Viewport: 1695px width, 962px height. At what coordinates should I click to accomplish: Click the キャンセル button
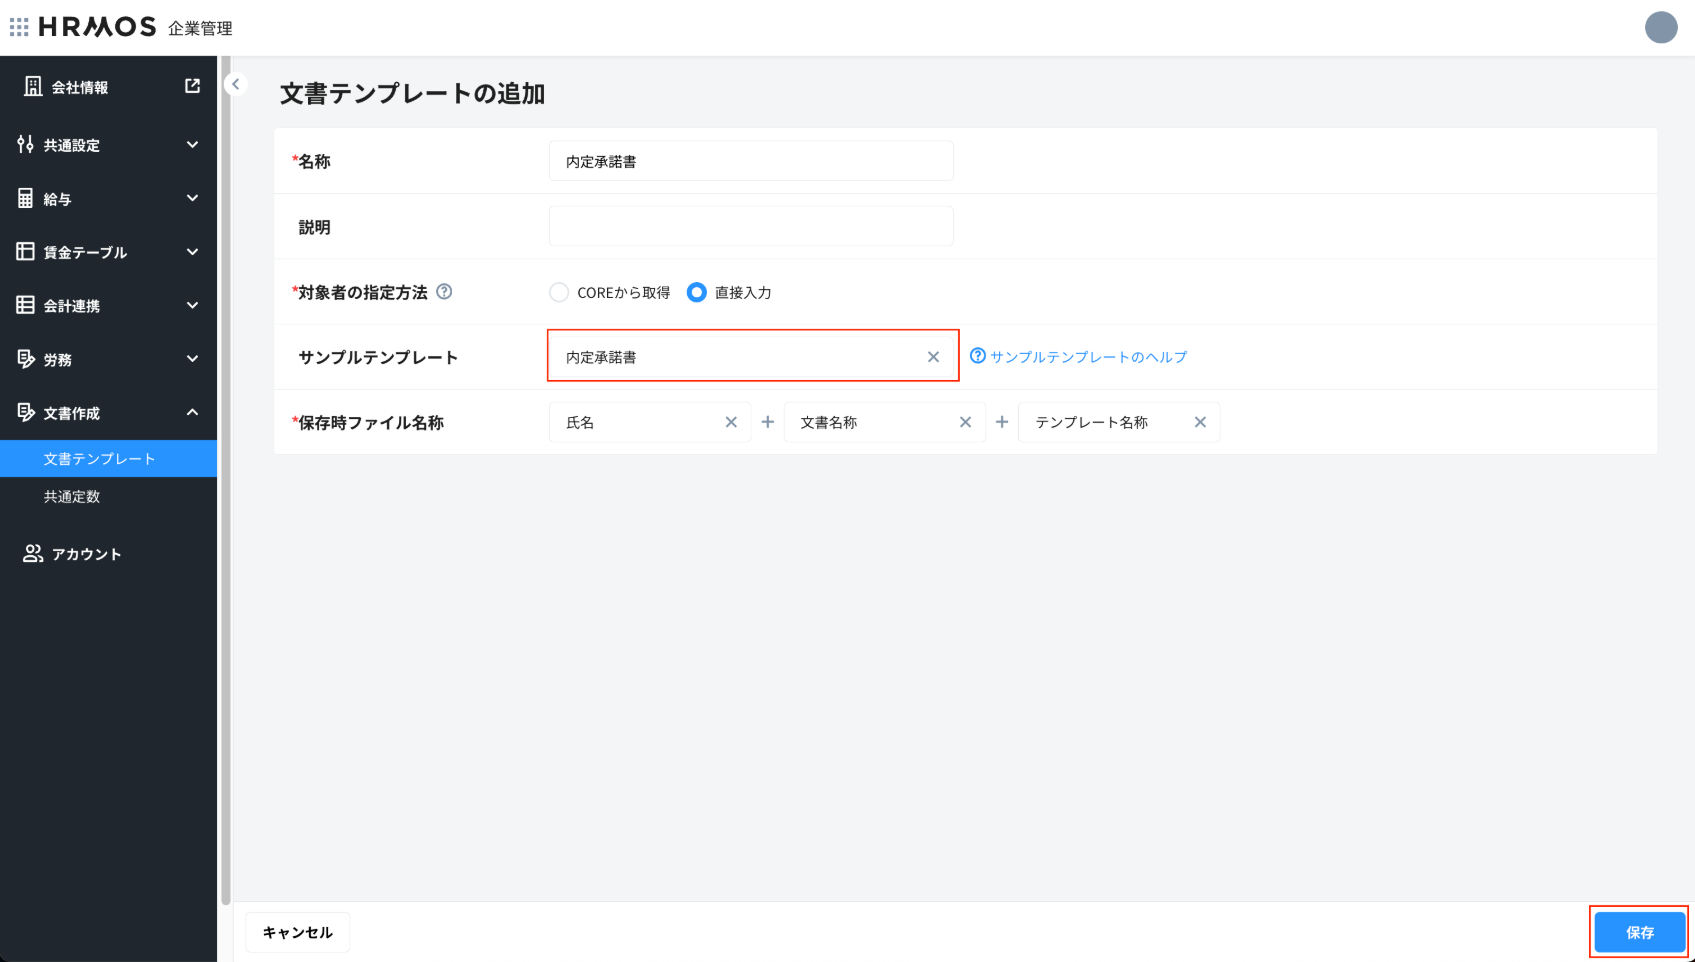tap(297, 932)
